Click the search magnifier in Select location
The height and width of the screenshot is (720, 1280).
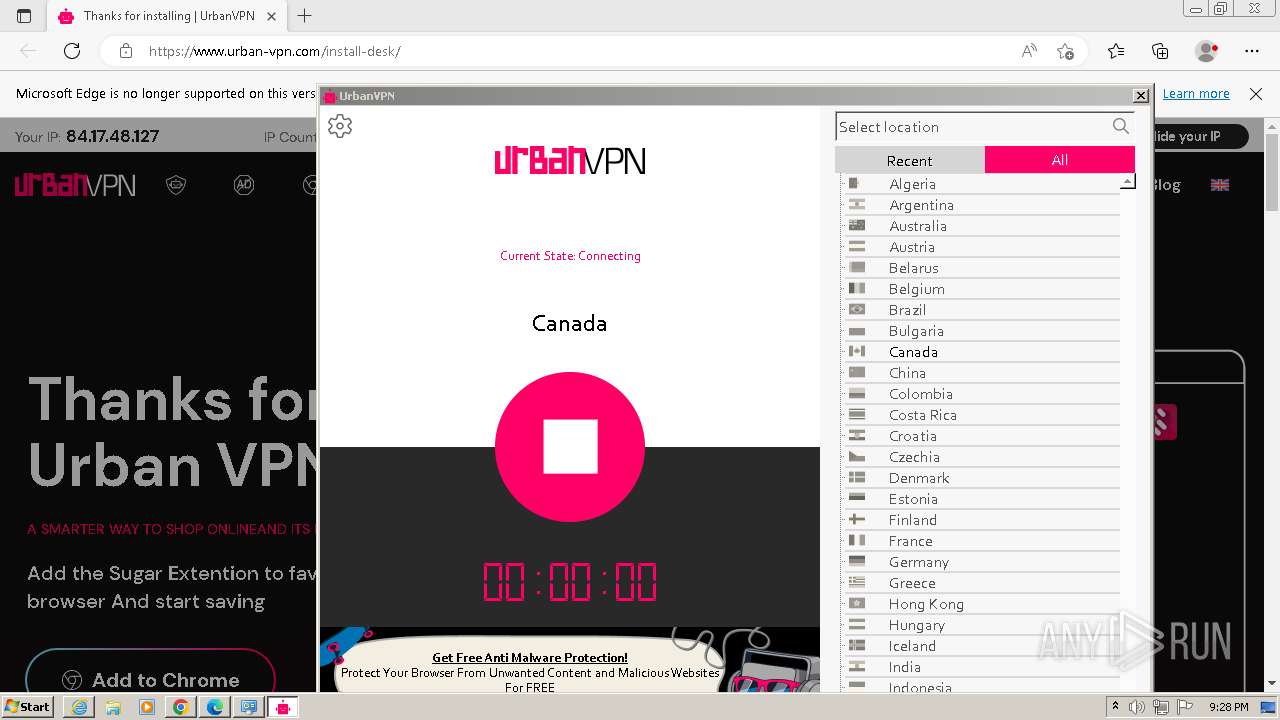(1121, 126)
